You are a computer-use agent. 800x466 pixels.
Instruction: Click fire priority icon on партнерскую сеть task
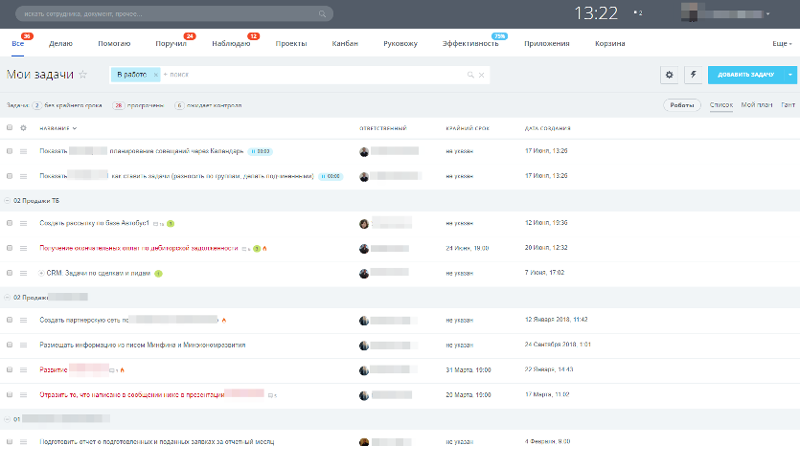223,320
